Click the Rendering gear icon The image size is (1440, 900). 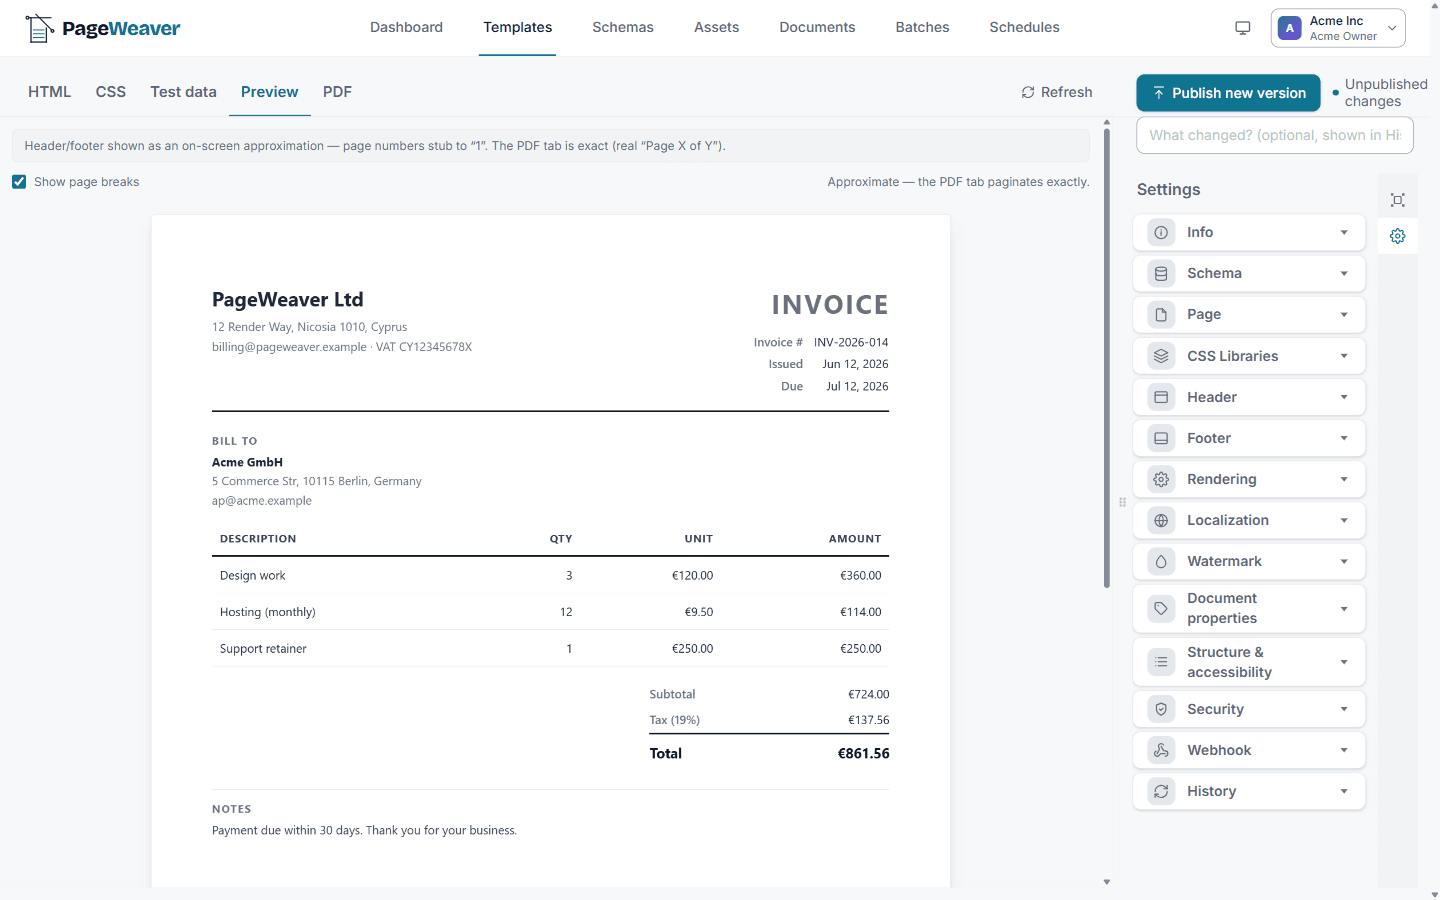[1161, 479]
